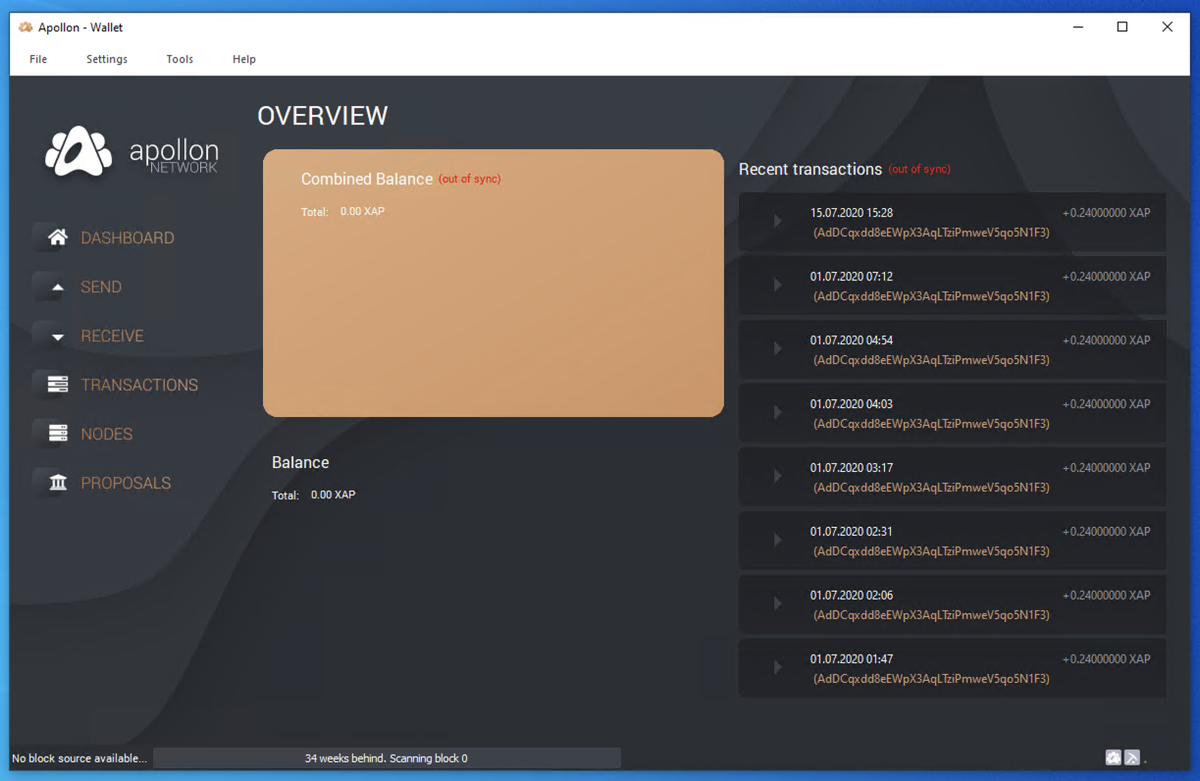
Task: Click +0.24000000 XAP amount for 01.07.2020 07:12
Action: 1106,276
